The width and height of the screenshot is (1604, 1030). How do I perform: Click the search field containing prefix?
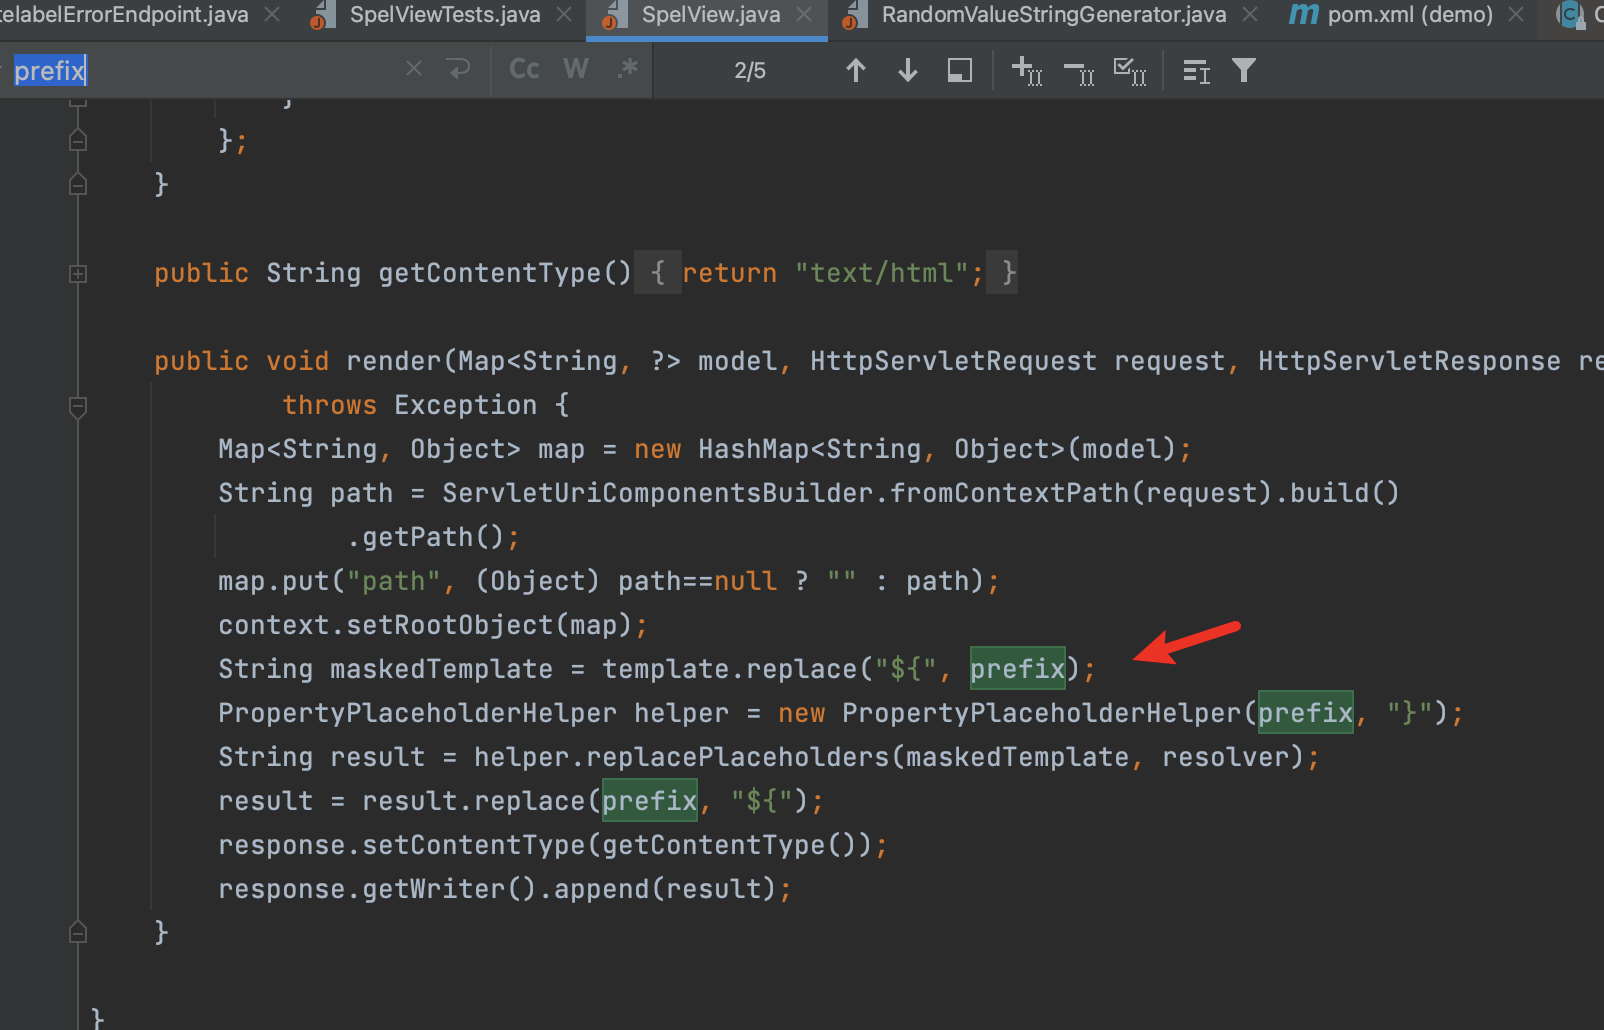[x=200, y=70]
